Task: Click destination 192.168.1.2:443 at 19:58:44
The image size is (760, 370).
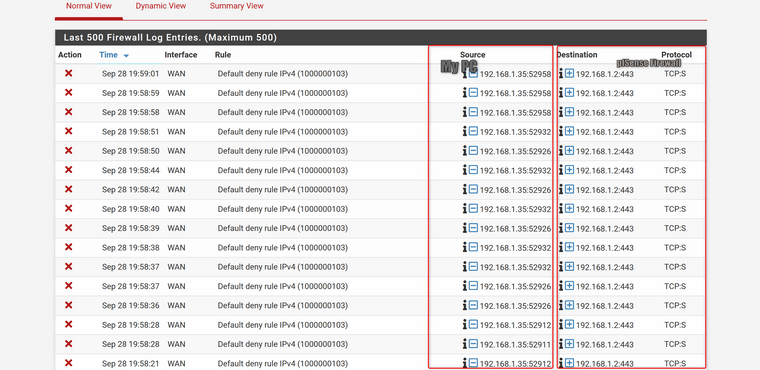Action: point(604,171)
